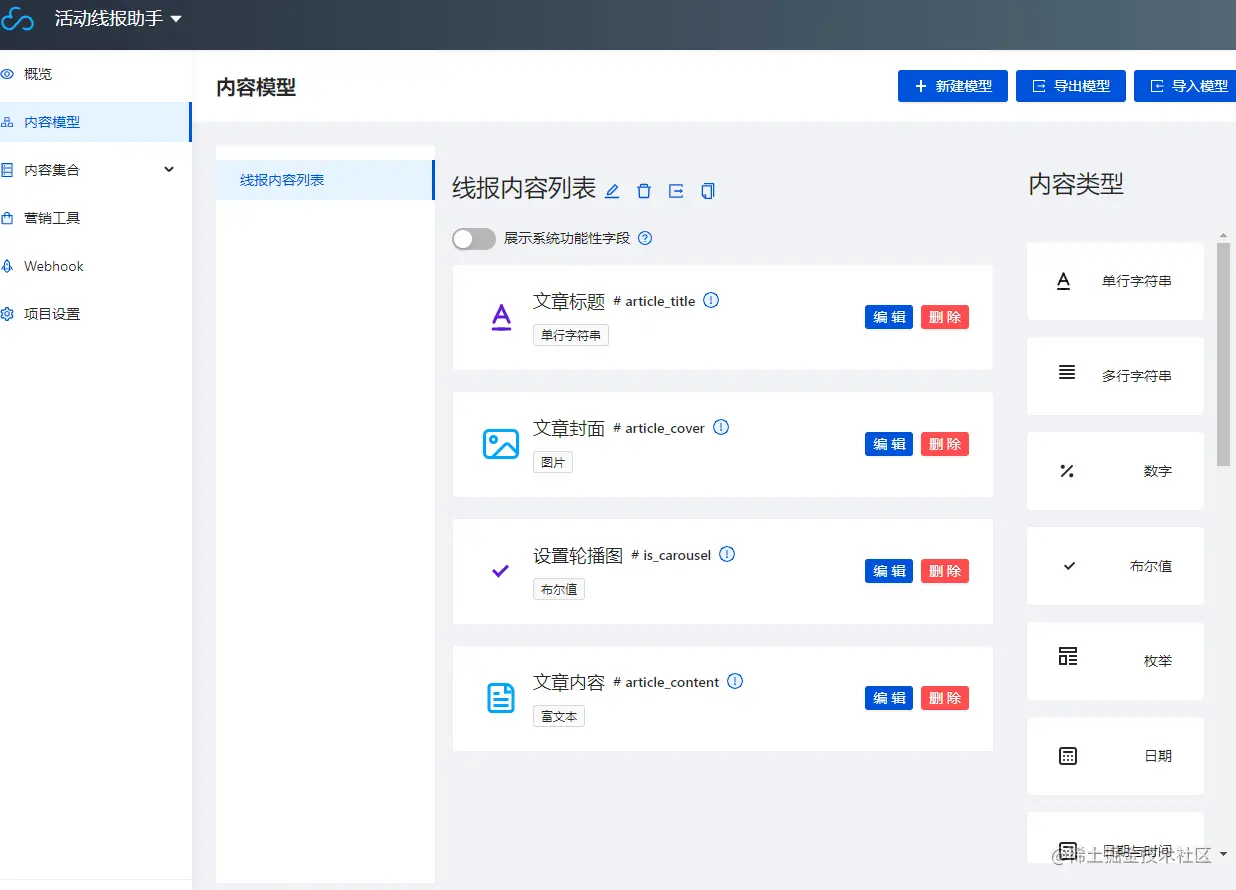Click the export icon beside 线报内容列表 title
The height and width of the screenshot is (890, 1236).
pyautogui.click(x=676, y=191)
